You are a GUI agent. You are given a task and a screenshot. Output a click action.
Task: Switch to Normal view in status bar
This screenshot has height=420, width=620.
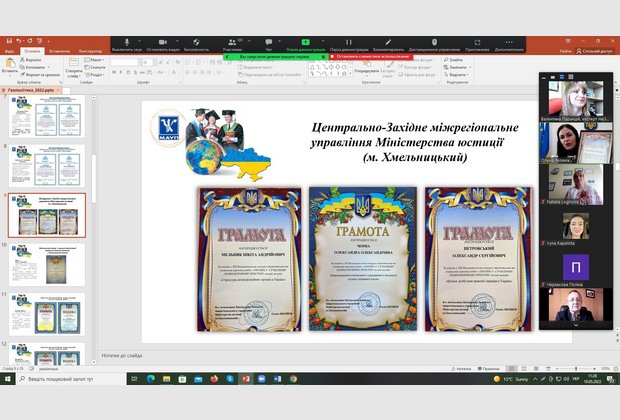pyautogui.click(x=512, y=369)
